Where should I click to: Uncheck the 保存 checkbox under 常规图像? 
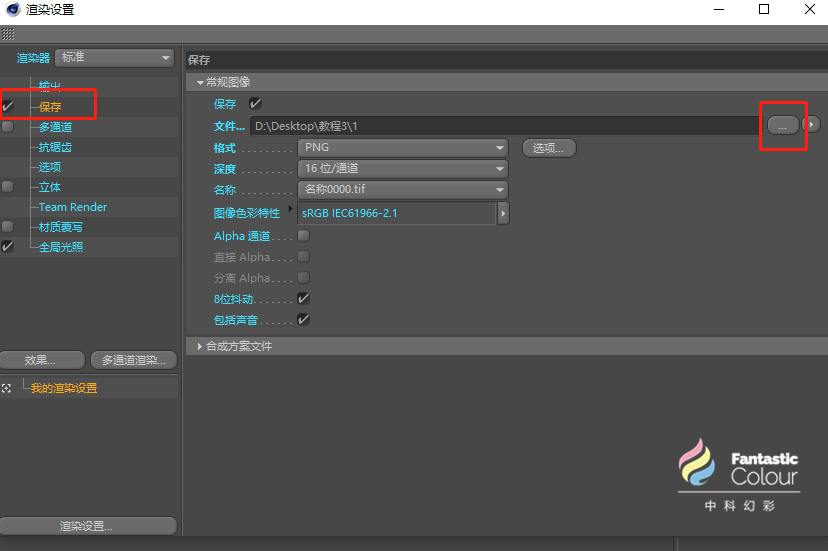(256, 104)
